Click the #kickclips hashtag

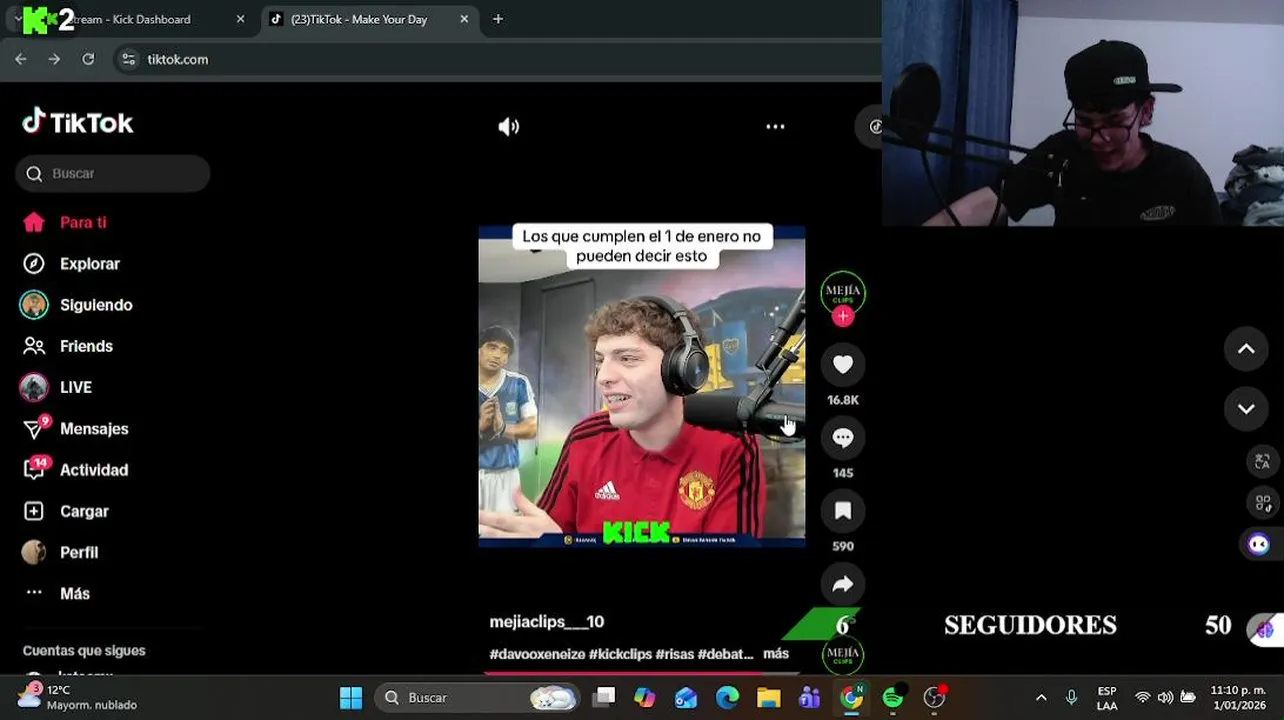[620, 654]
